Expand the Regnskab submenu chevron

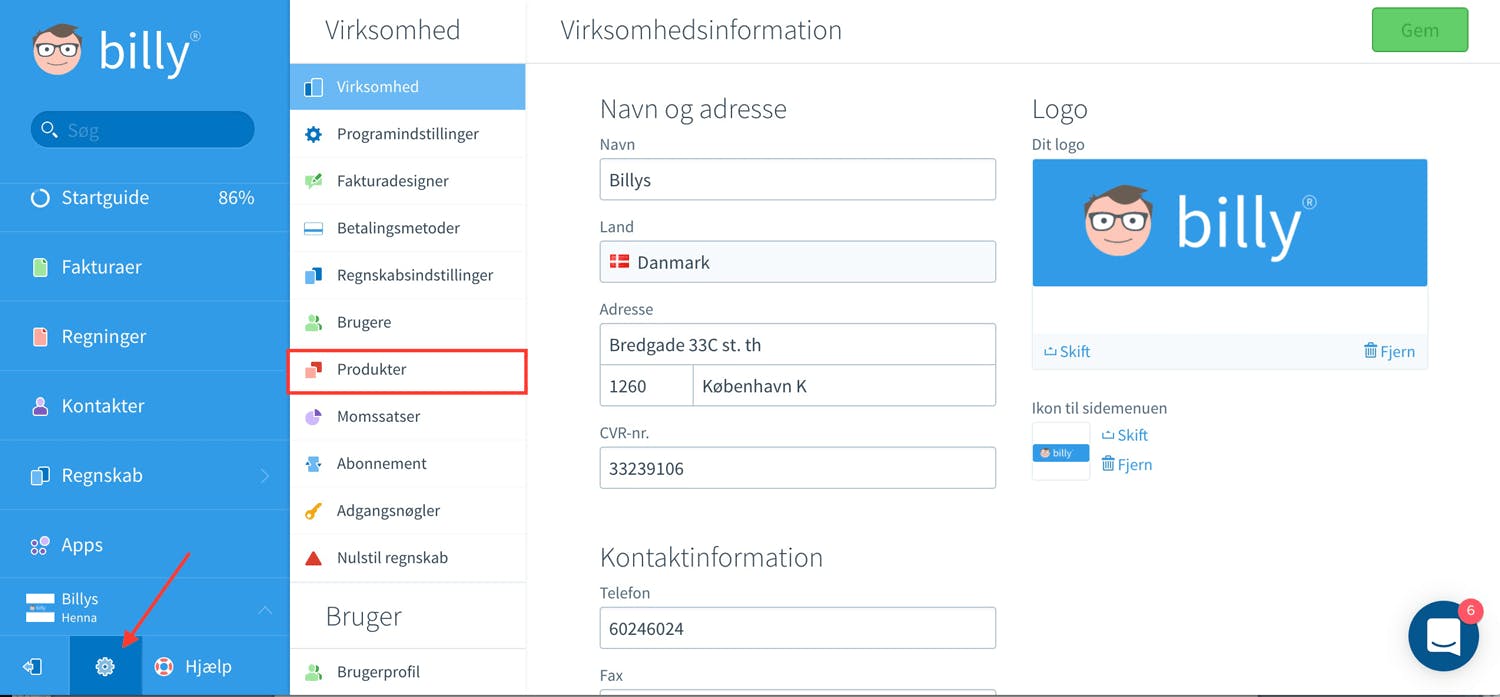pos(265,476)
